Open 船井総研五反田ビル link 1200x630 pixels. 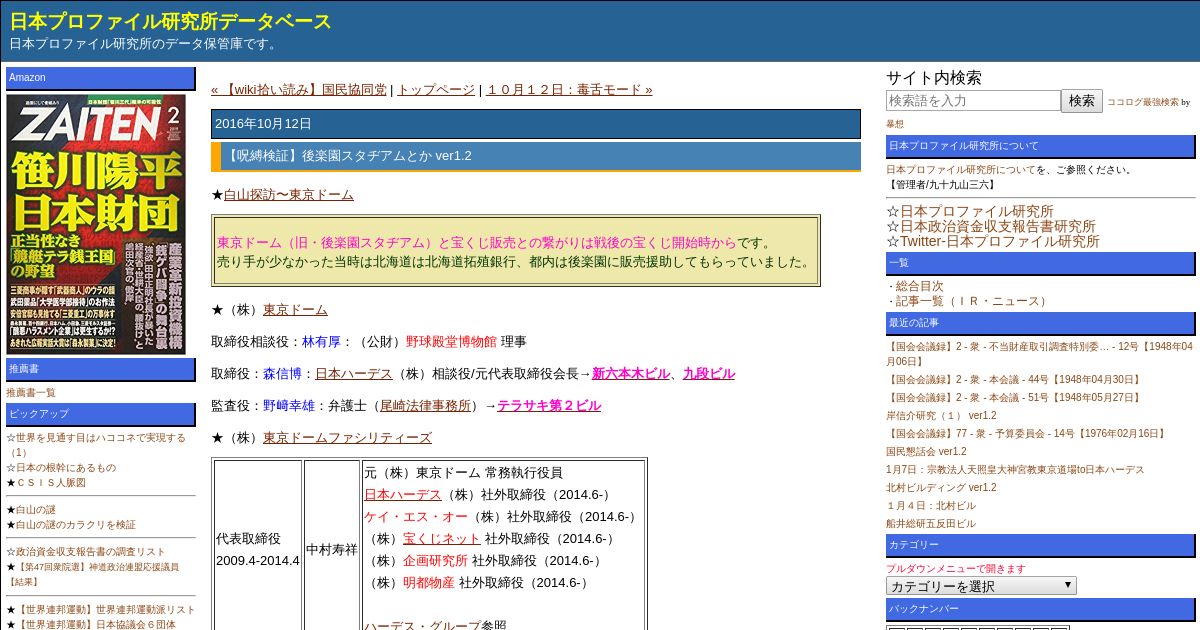coord(931,523)
